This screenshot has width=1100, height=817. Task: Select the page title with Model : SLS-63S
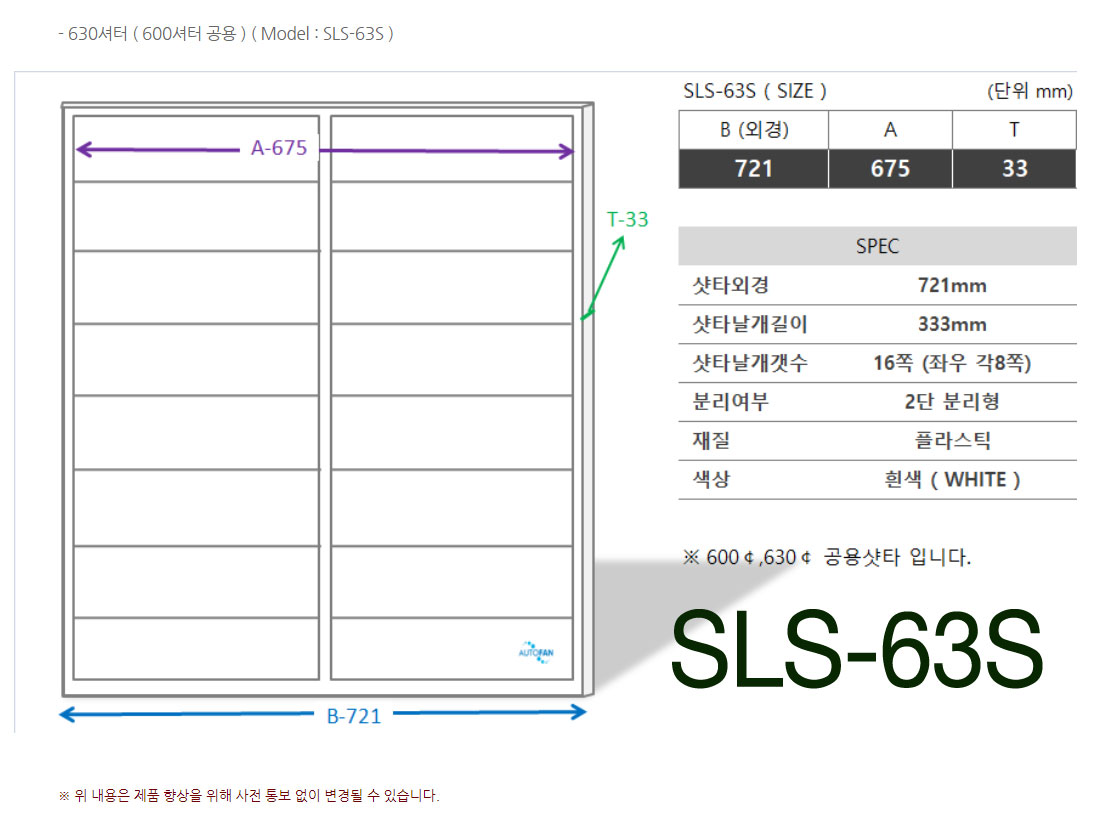tap(226, 33)
